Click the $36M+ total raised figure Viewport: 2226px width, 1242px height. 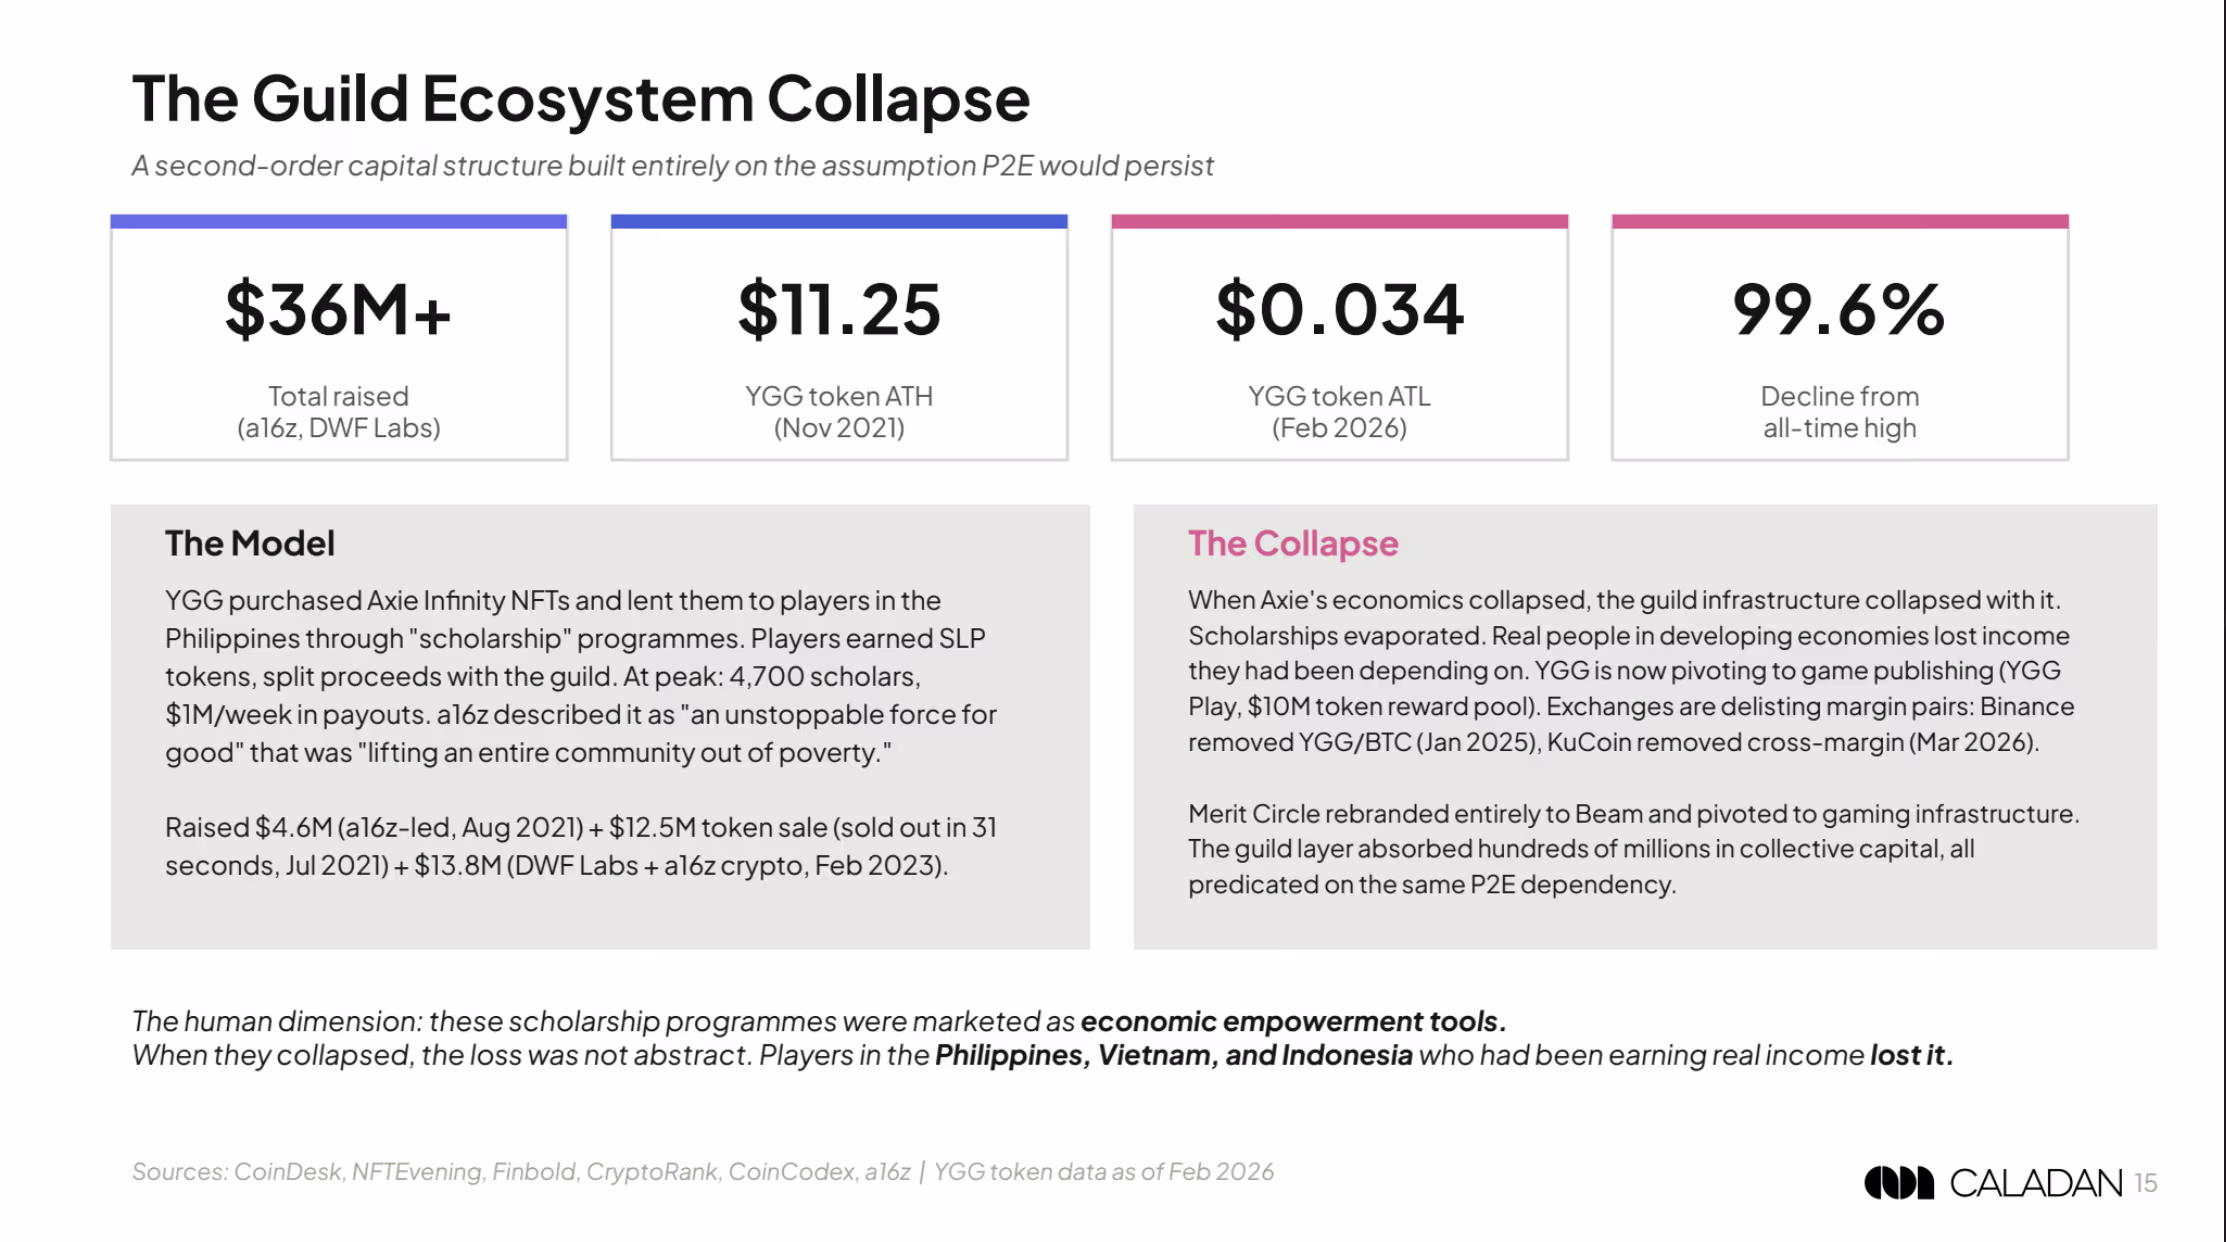tap(338, 310)
